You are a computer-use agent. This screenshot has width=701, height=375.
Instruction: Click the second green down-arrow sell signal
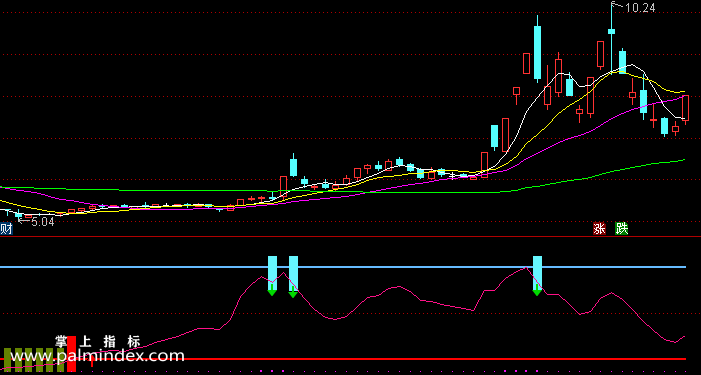tap(293, 293)
